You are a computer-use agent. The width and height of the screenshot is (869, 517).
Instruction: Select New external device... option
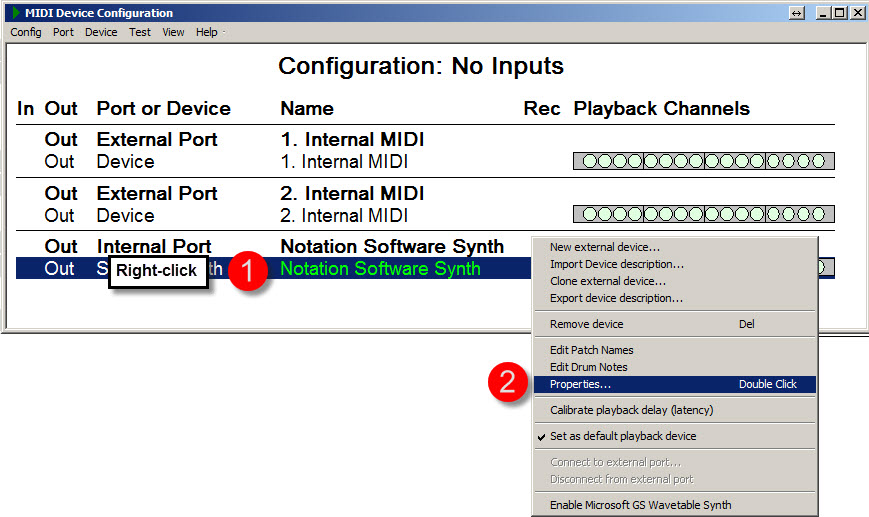pyautogui.click(x=604, y=247)
